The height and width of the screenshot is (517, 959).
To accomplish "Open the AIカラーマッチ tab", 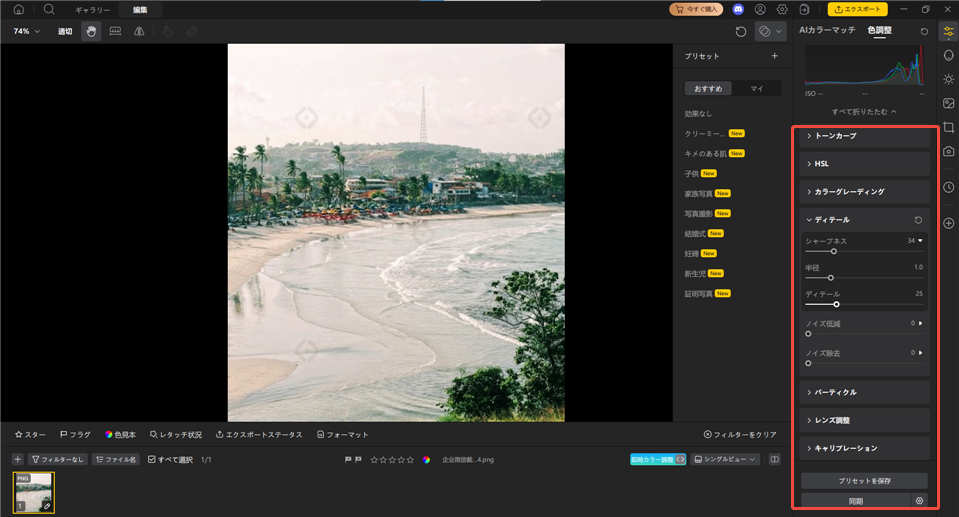I will click(827, 30).
